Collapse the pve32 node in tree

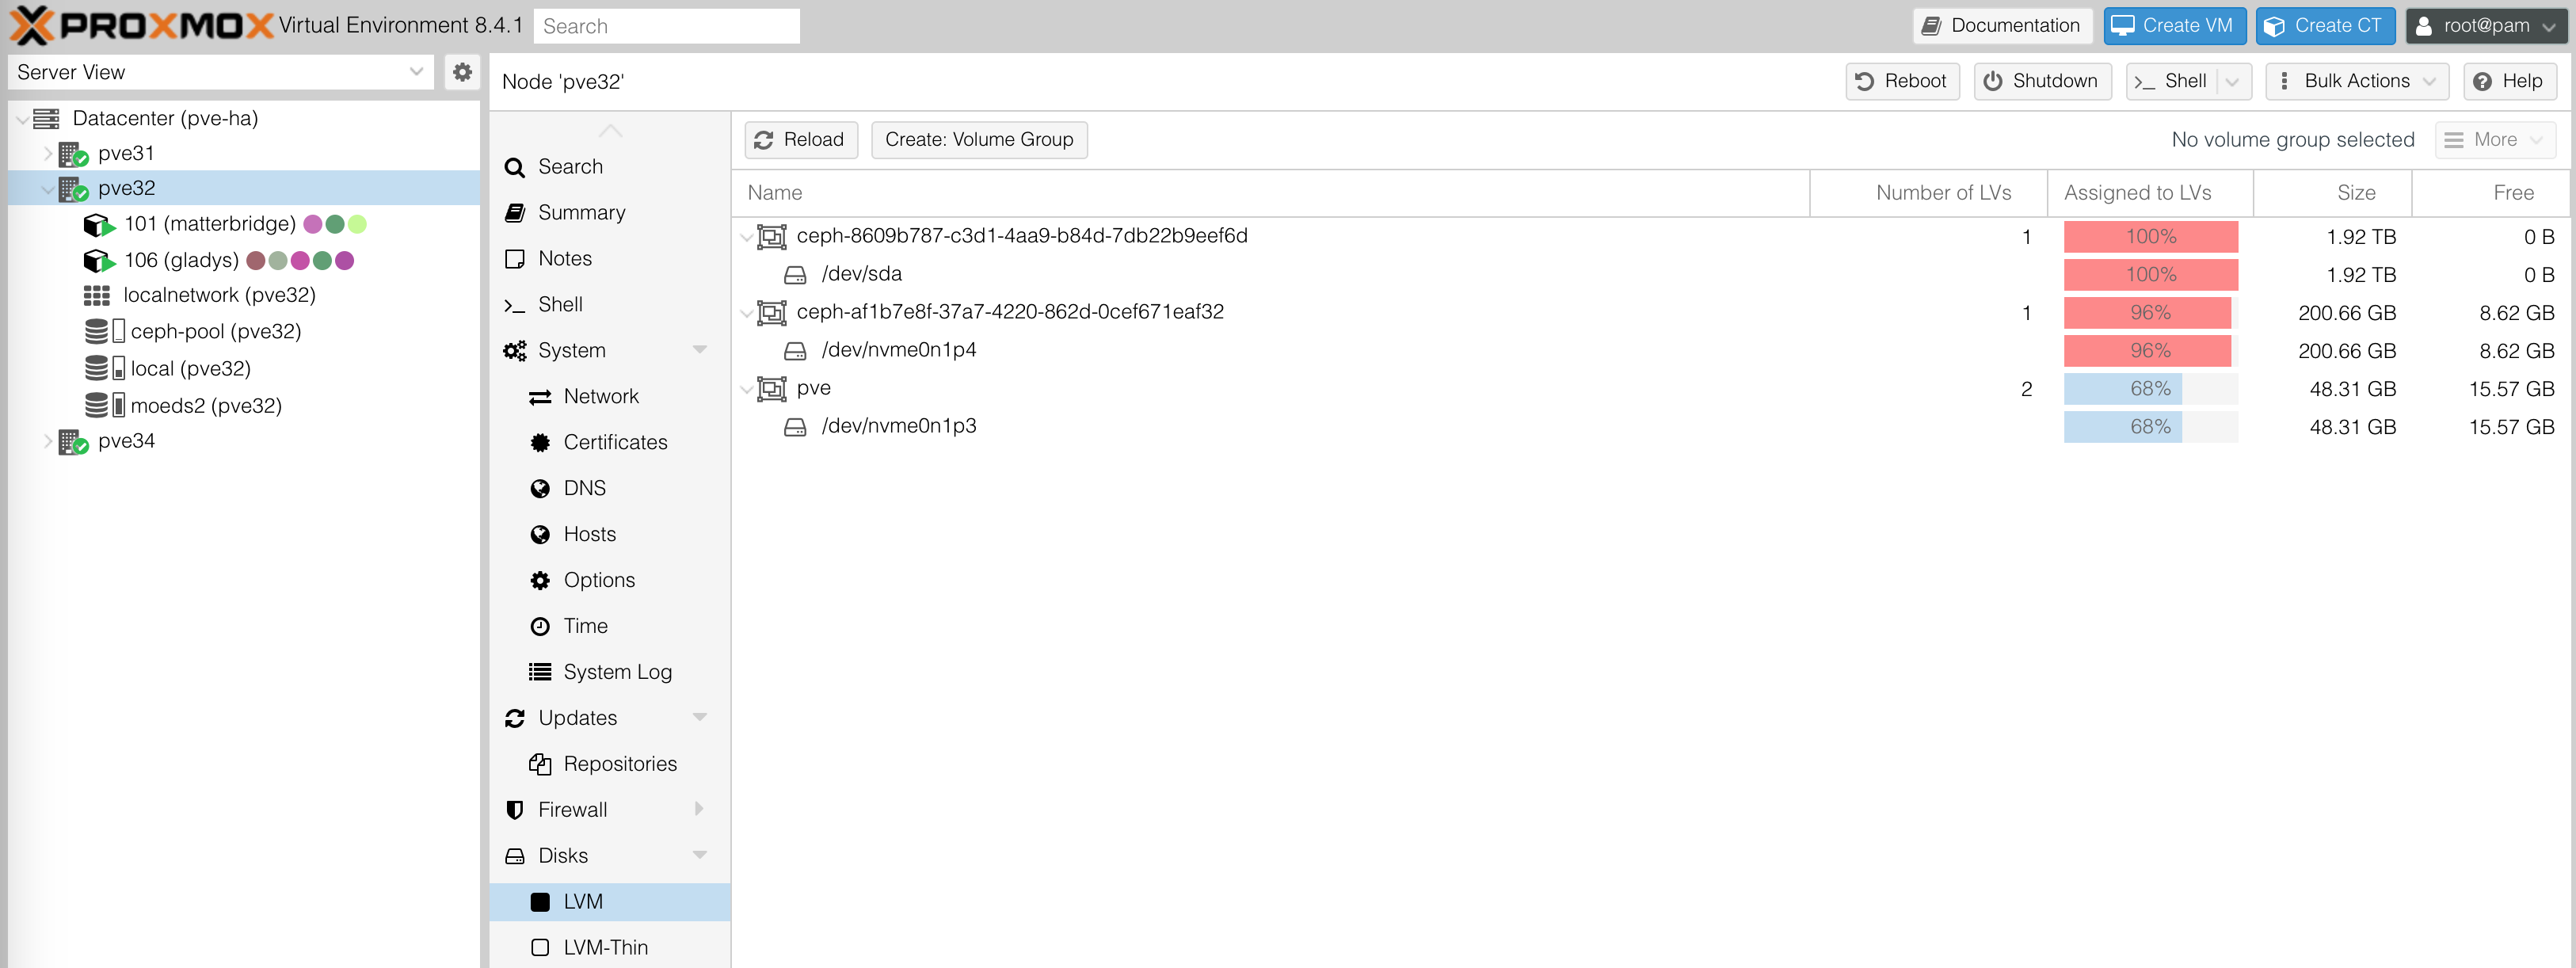[47, 189]
